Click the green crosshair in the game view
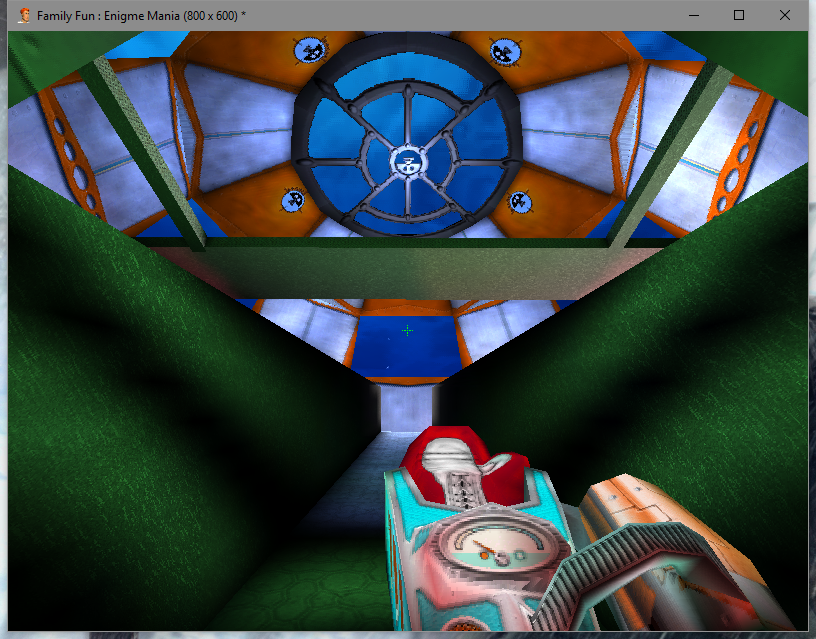Image resolution: width=816 pixels, height=639 pixels. click(x=407, y=330)
